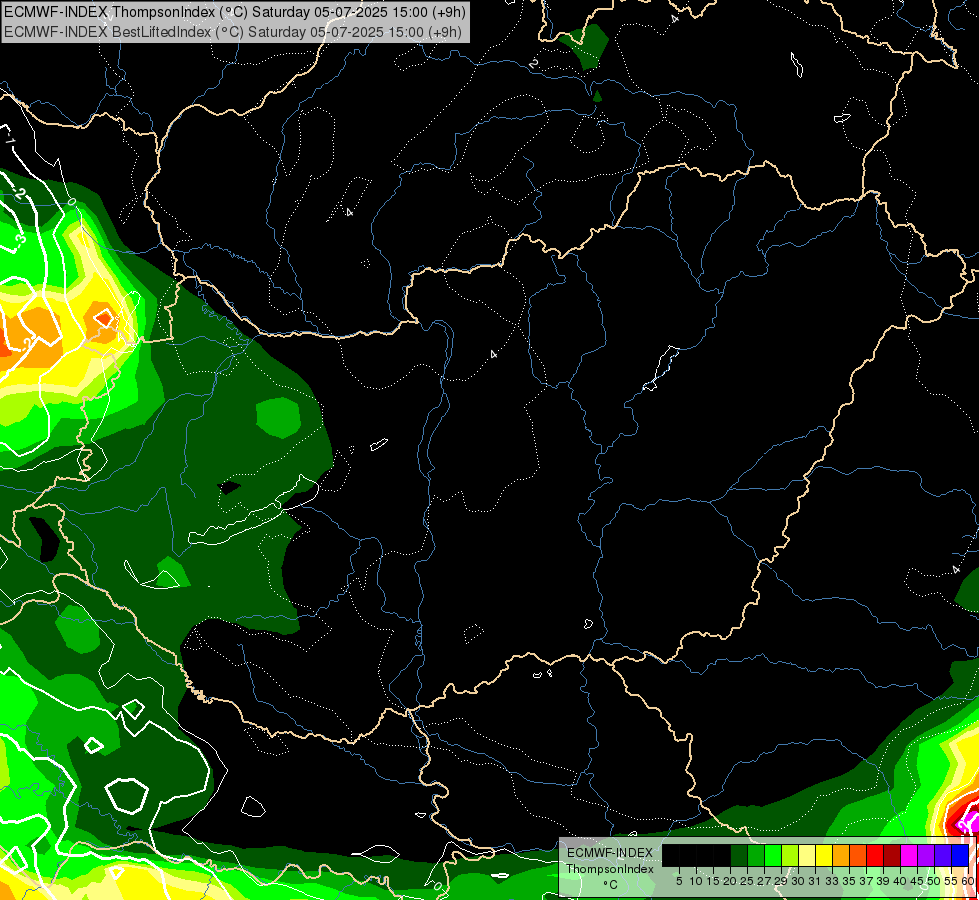
Task: Click the legend scale value 5
Action: coord(679,881)
